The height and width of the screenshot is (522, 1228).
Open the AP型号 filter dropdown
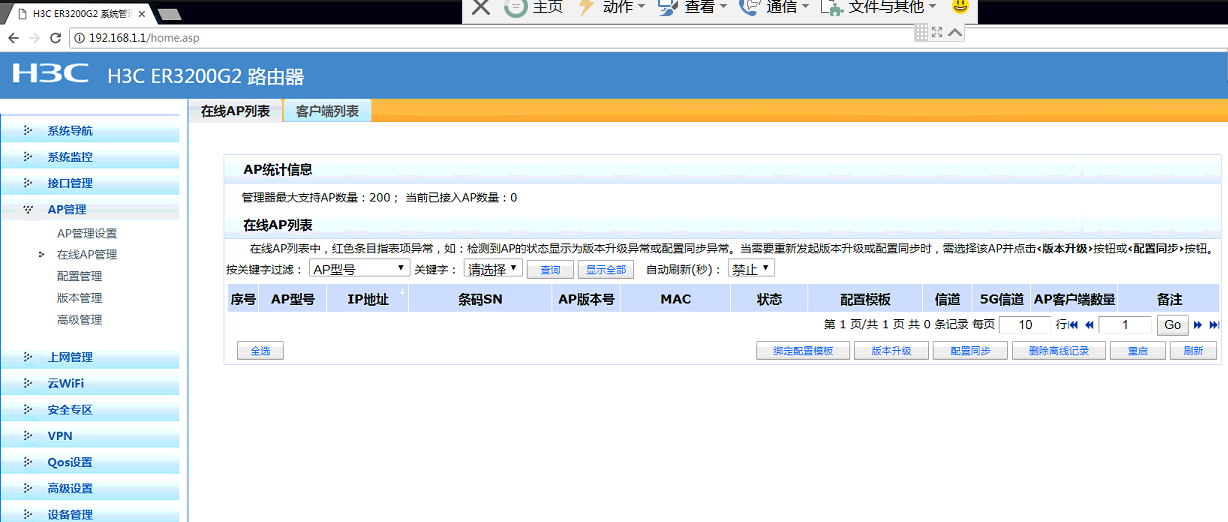click(359, 269)
